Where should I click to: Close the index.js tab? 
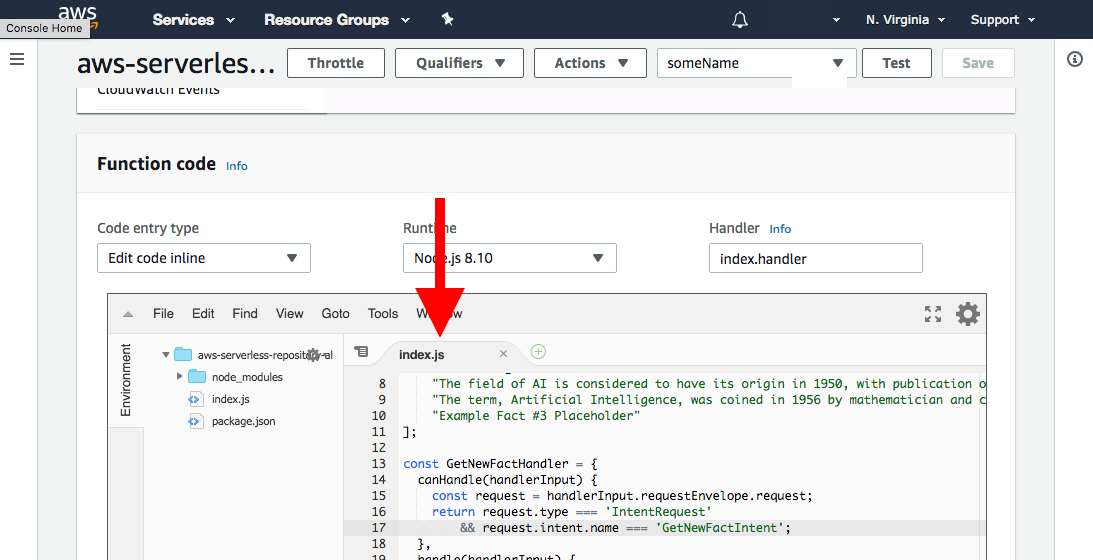coord(504,354)
